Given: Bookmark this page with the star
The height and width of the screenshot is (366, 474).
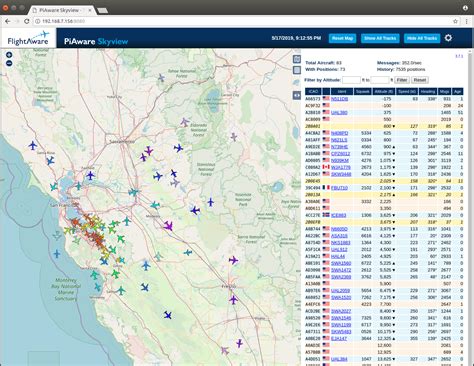Looking at the screenshot, I should pyautogui.click(x=455, y=21).
